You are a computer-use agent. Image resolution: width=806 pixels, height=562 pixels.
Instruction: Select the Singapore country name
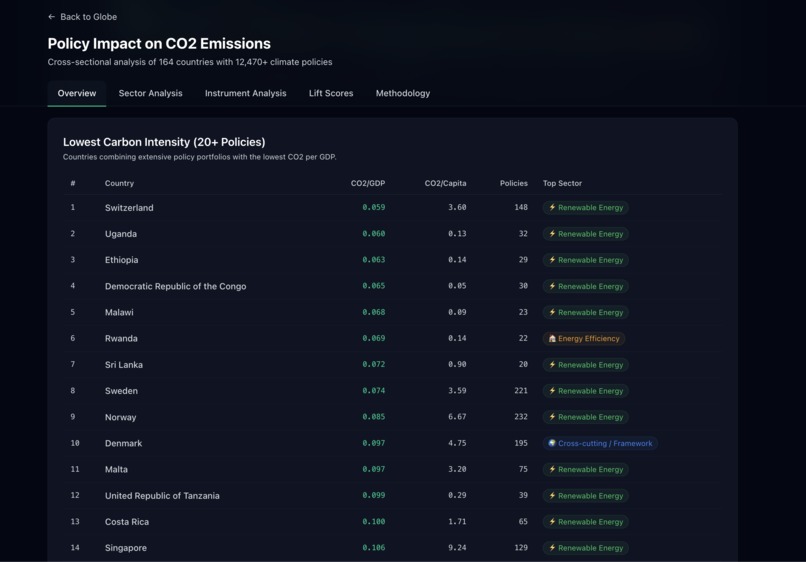point(125,548)
